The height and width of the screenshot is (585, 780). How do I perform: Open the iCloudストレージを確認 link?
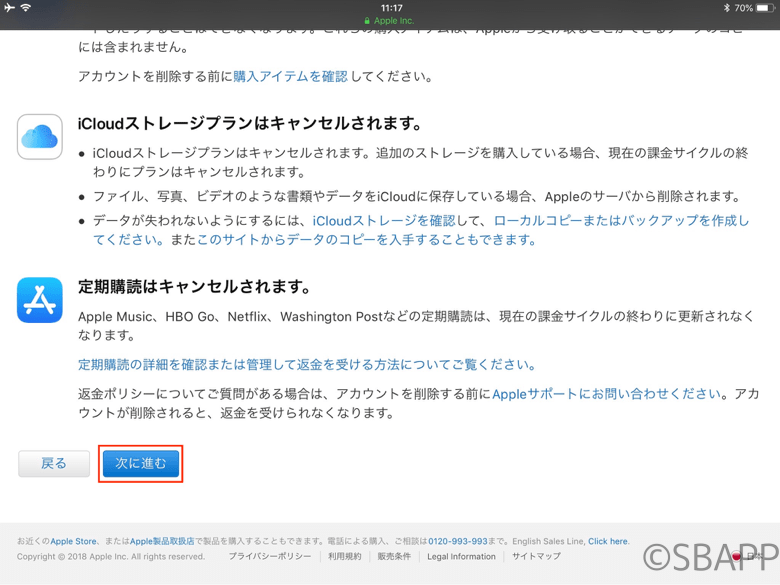(x=384, y=221)
